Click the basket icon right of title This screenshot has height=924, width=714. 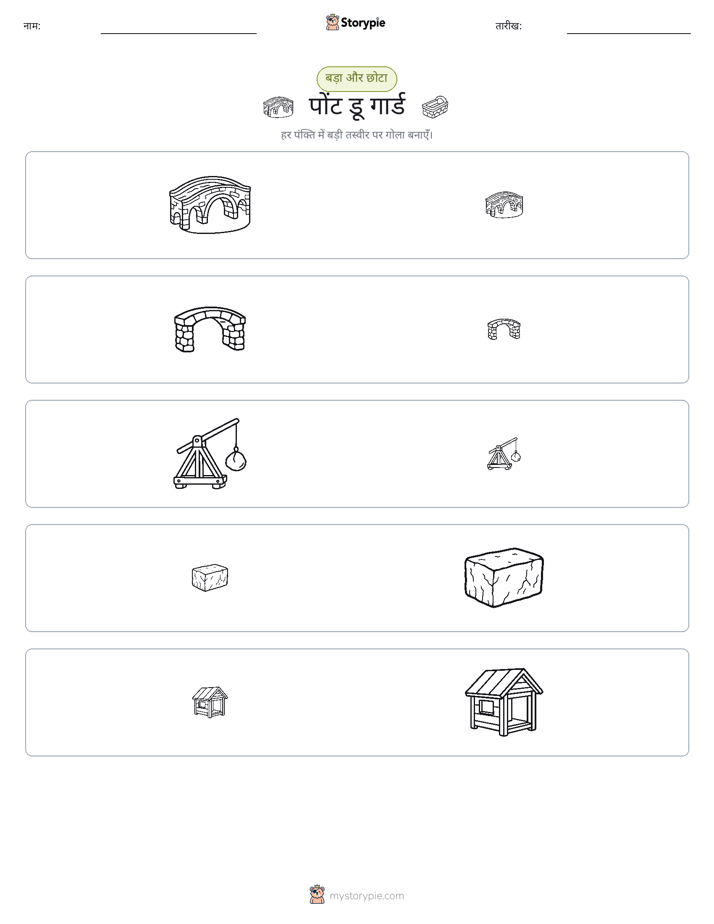pos(435,107)
